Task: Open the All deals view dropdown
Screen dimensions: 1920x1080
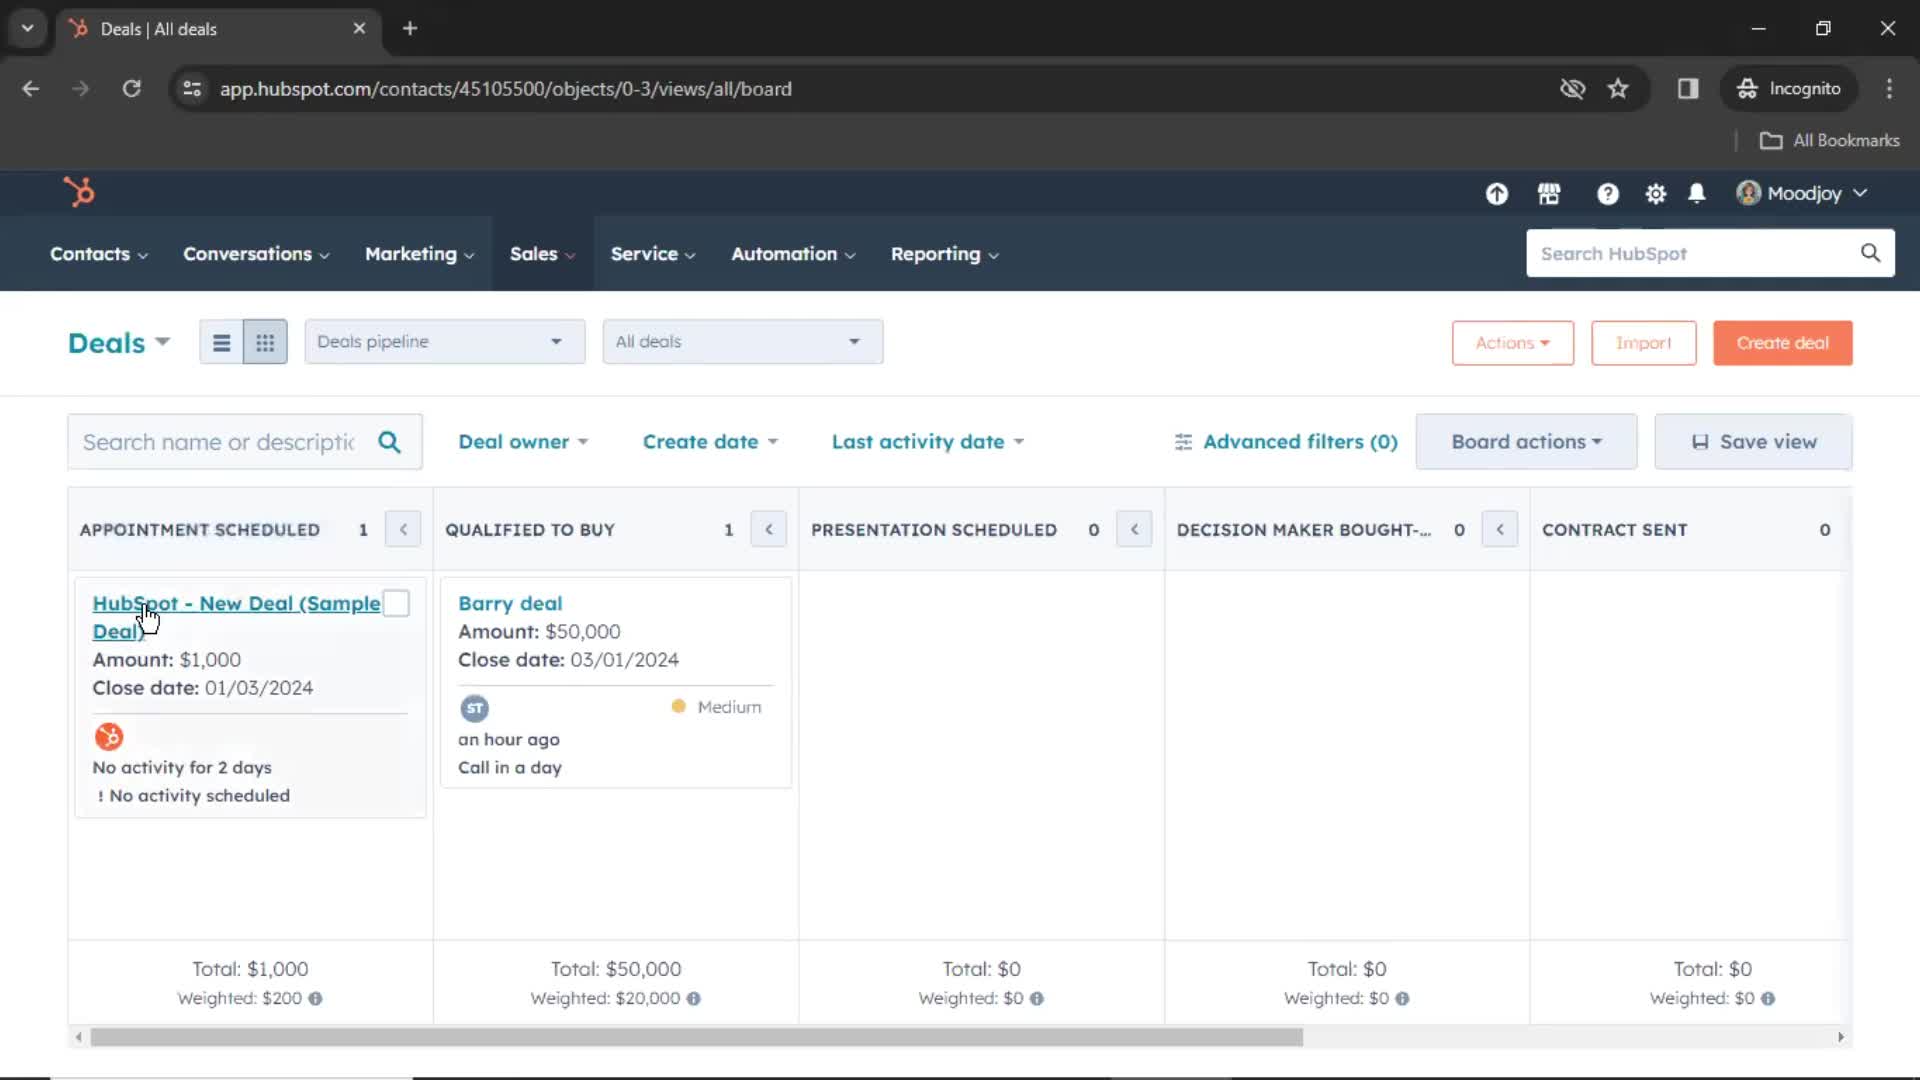Action: [743, 342]
